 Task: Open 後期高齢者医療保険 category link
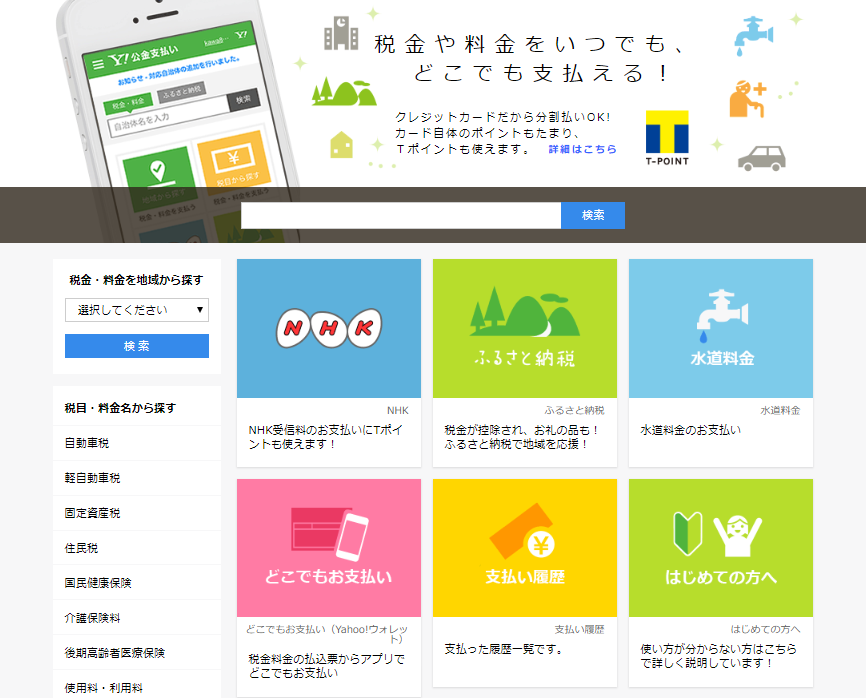tap(137, 653)
